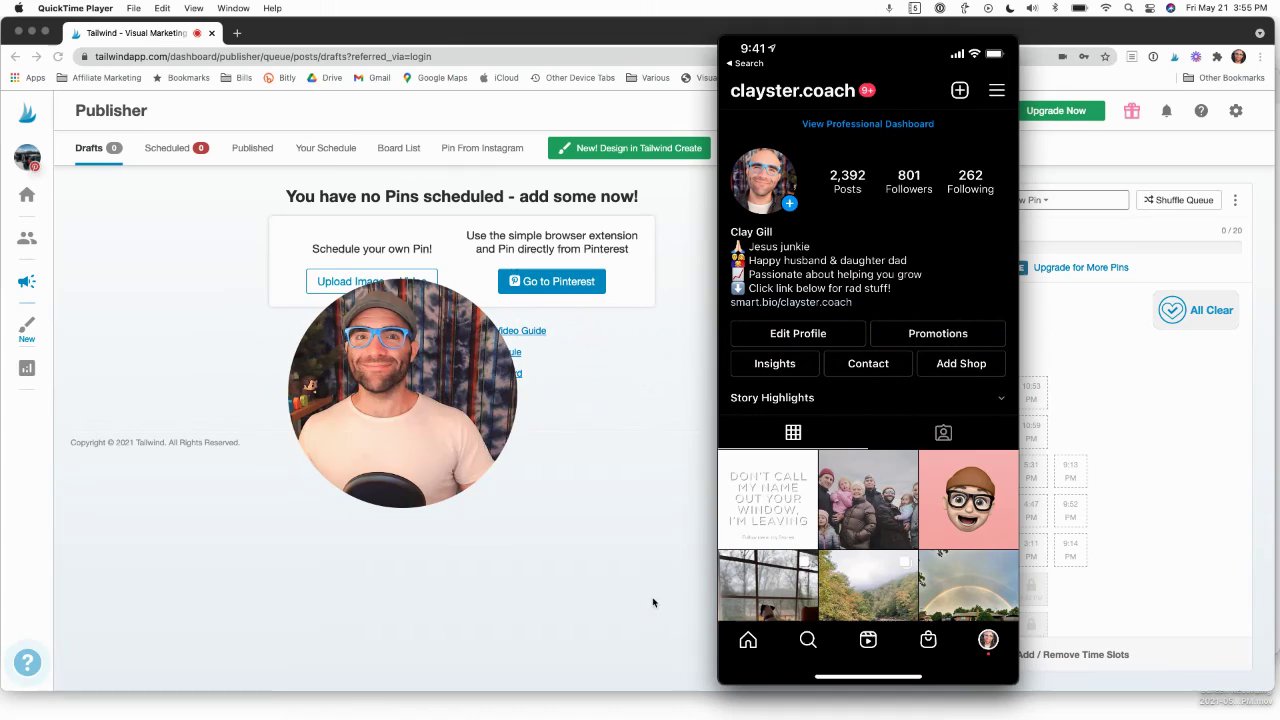Tap Add Shop button on Instagram
1280x720 pixels.
(961, 364)
